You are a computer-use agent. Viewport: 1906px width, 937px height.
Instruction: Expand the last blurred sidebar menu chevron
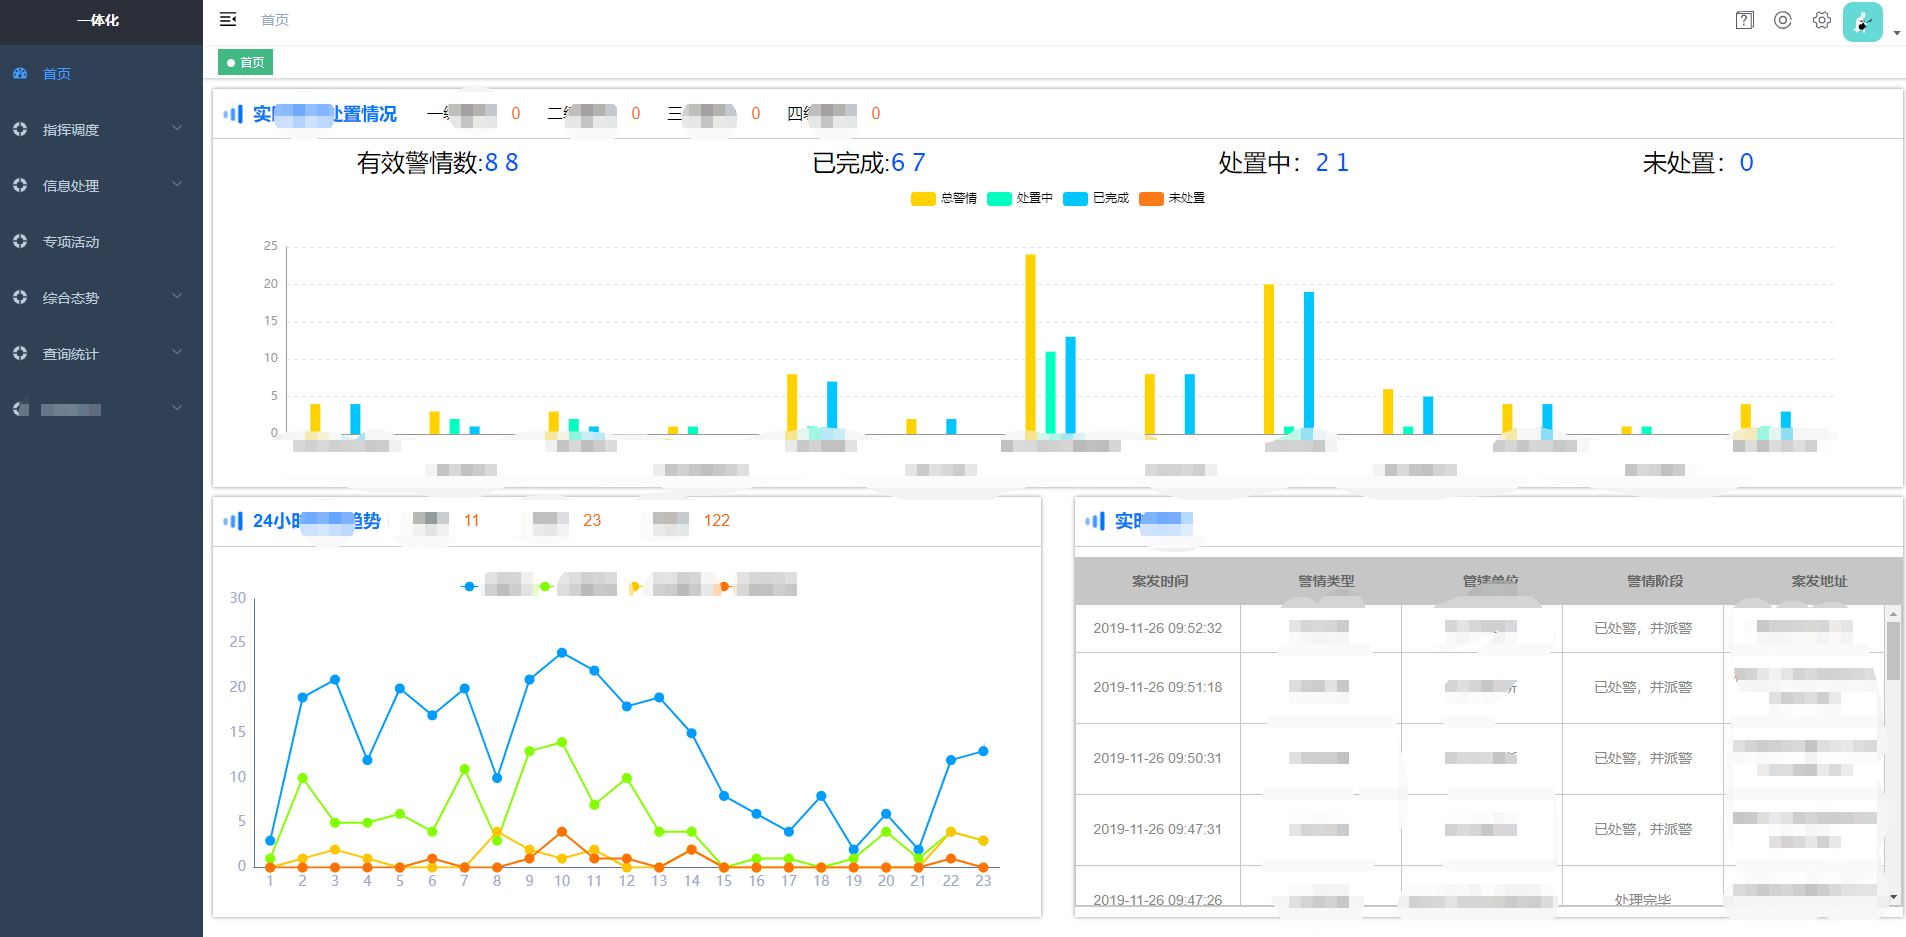pos(177,408)
